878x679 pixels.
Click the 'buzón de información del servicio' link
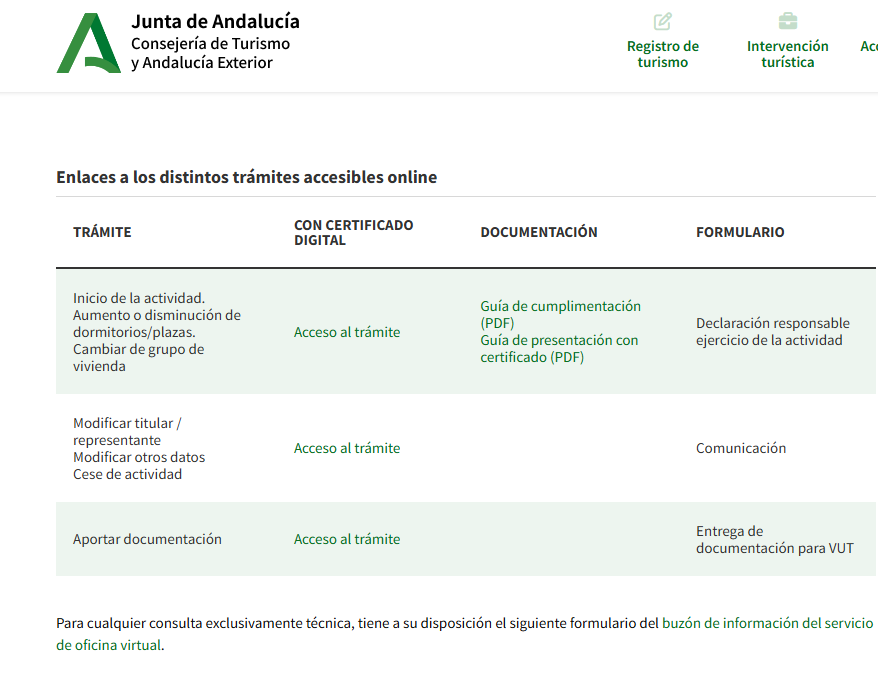coord(767,621)
